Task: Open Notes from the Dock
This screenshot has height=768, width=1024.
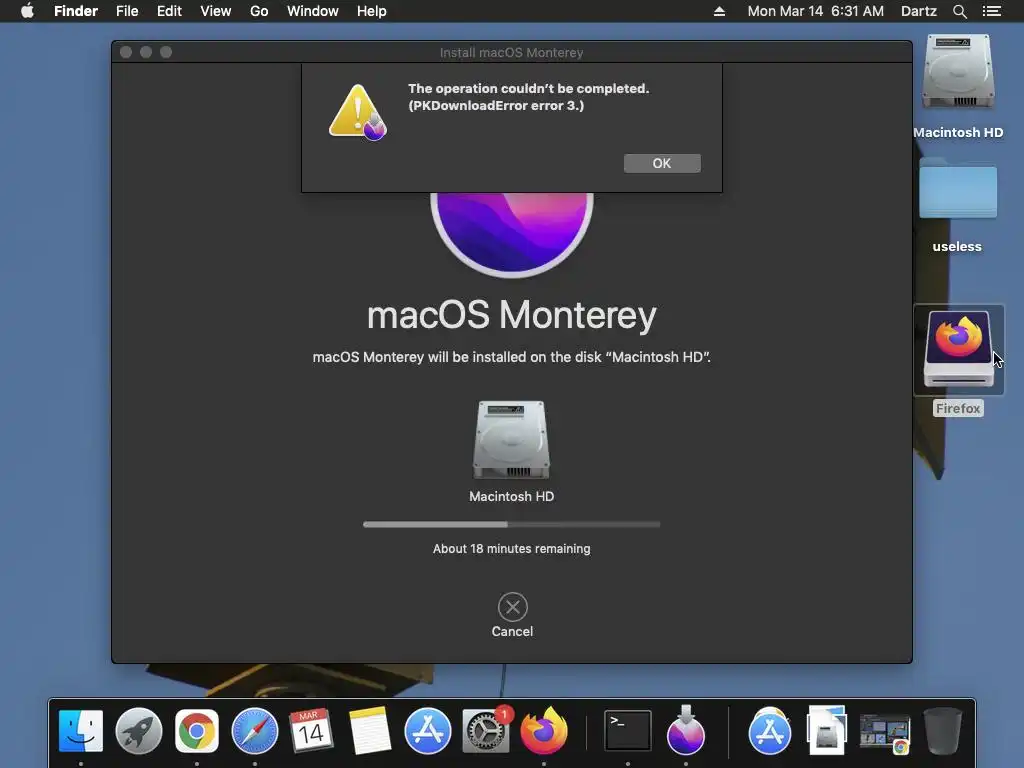Action: pyautogui.click(x=370, y=731)
